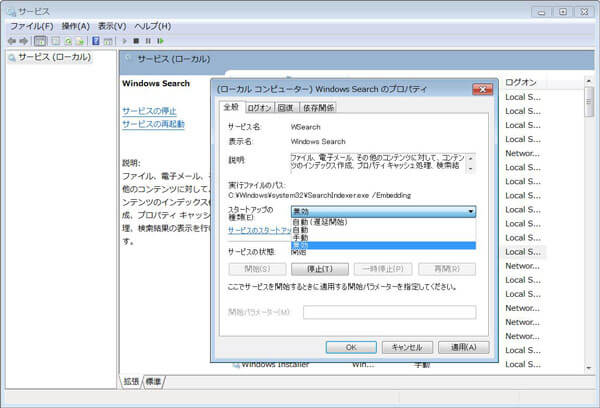Click the 開始パラメーター input field
Image resolution: width=600 pixels, height=408 pixels.
coord(390,312)
